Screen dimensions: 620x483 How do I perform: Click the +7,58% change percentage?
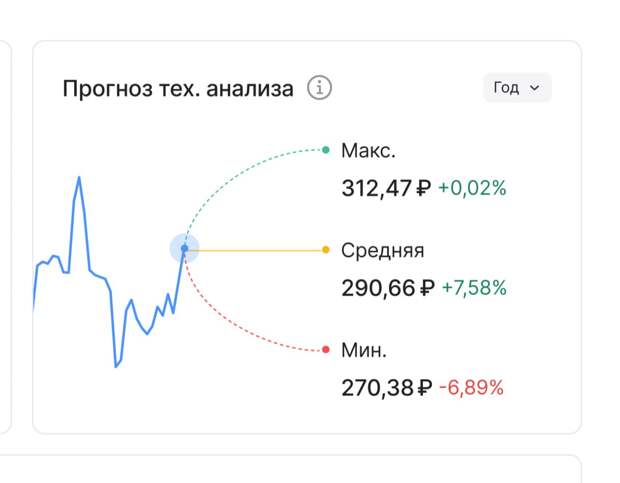click(x=474, y=288)
